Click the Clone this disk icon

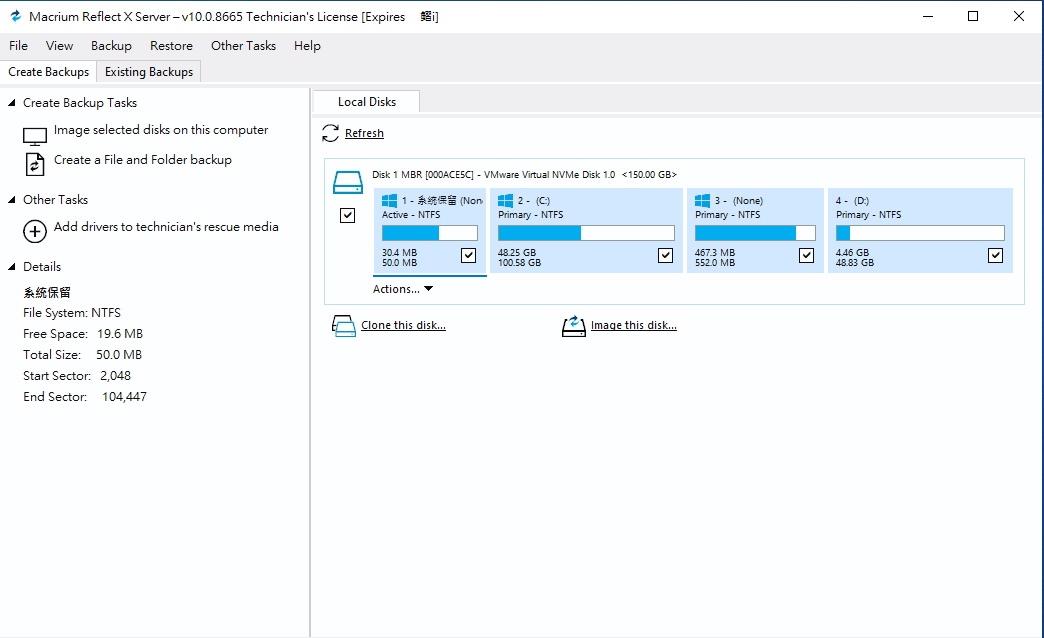tap(343, 326)
